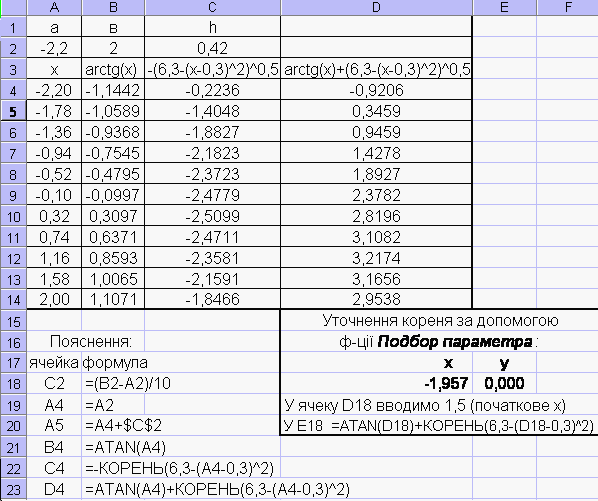Click header cell 'h' in row 1
The image size is (598, 501).
pos(212,27)
